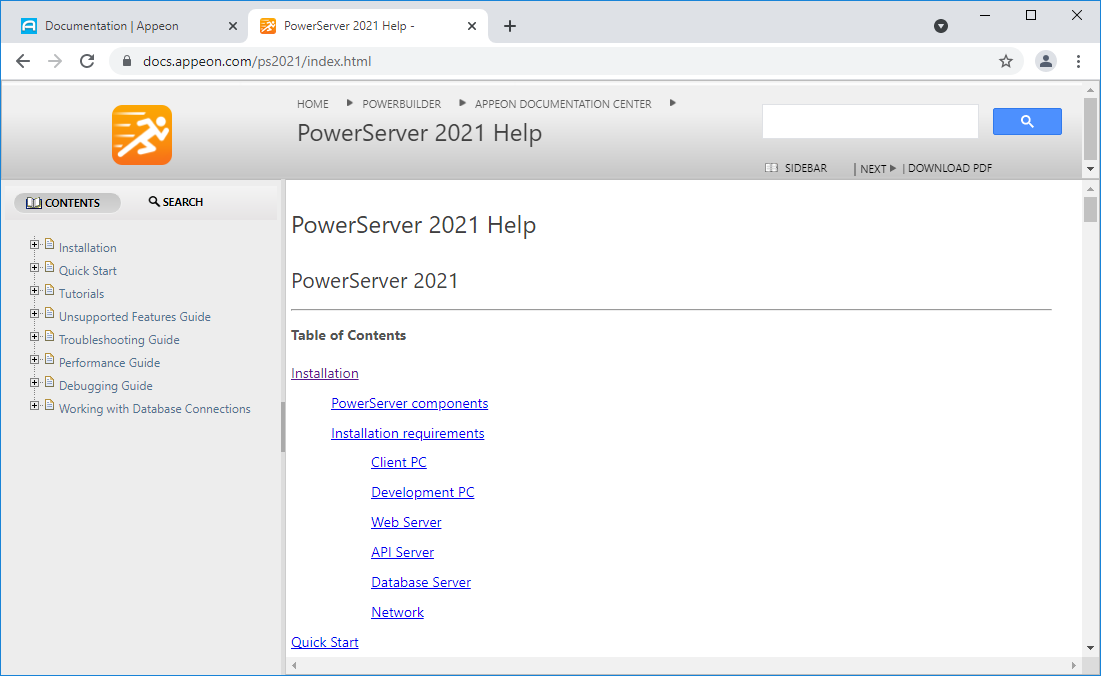
Task: Click the padlock site info icon
Action: coord(127,61)
